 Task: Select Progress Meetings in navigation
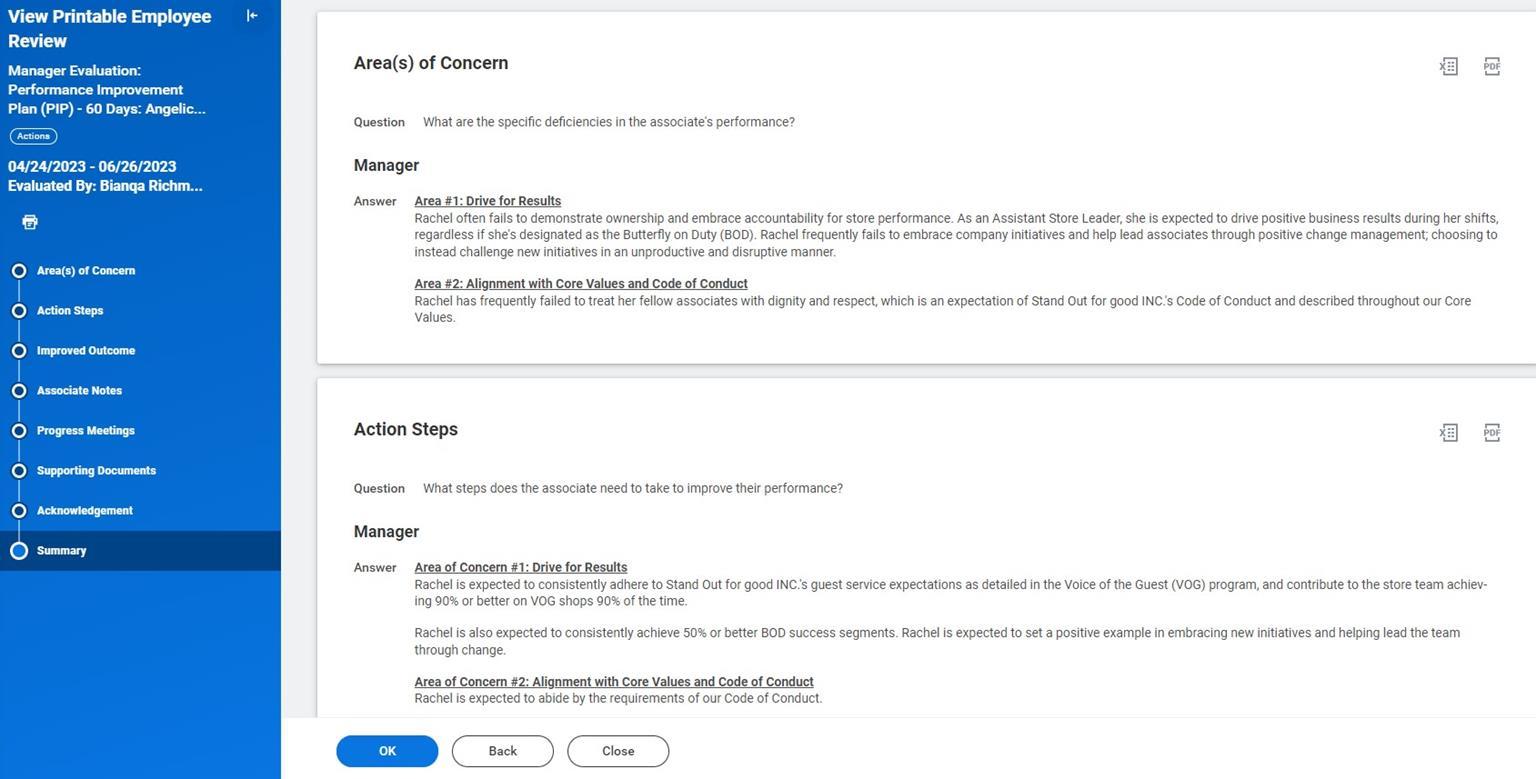tap(86, 431)
